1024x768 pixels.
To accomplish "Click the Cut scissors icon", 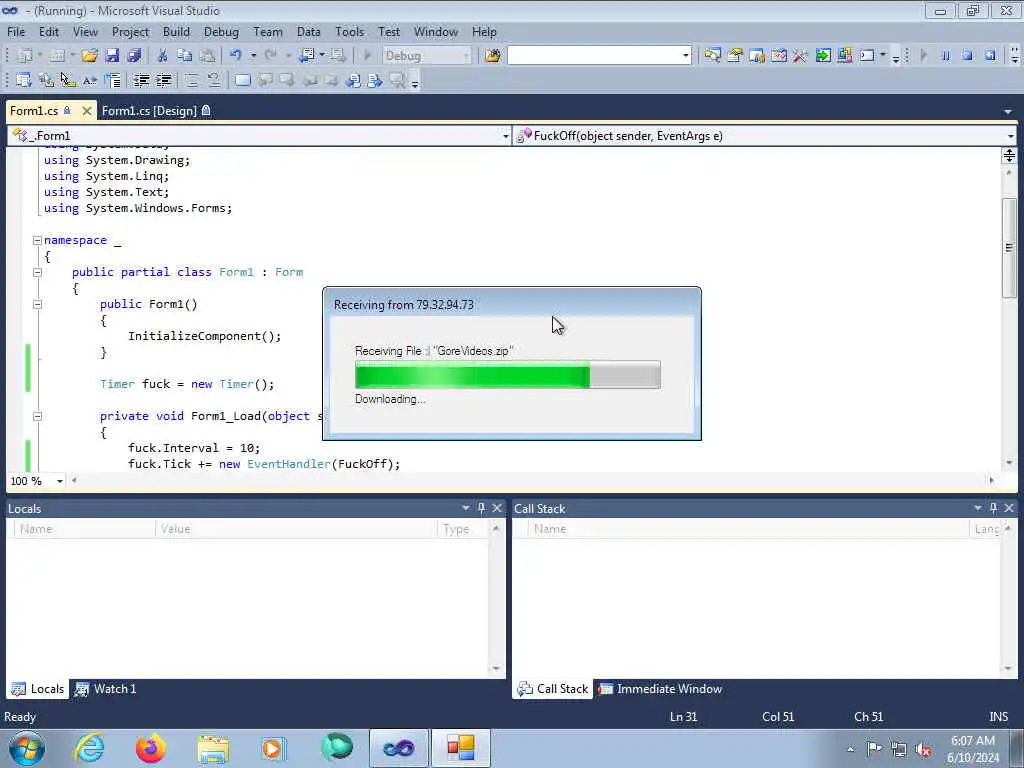I will tap(163, 56).
